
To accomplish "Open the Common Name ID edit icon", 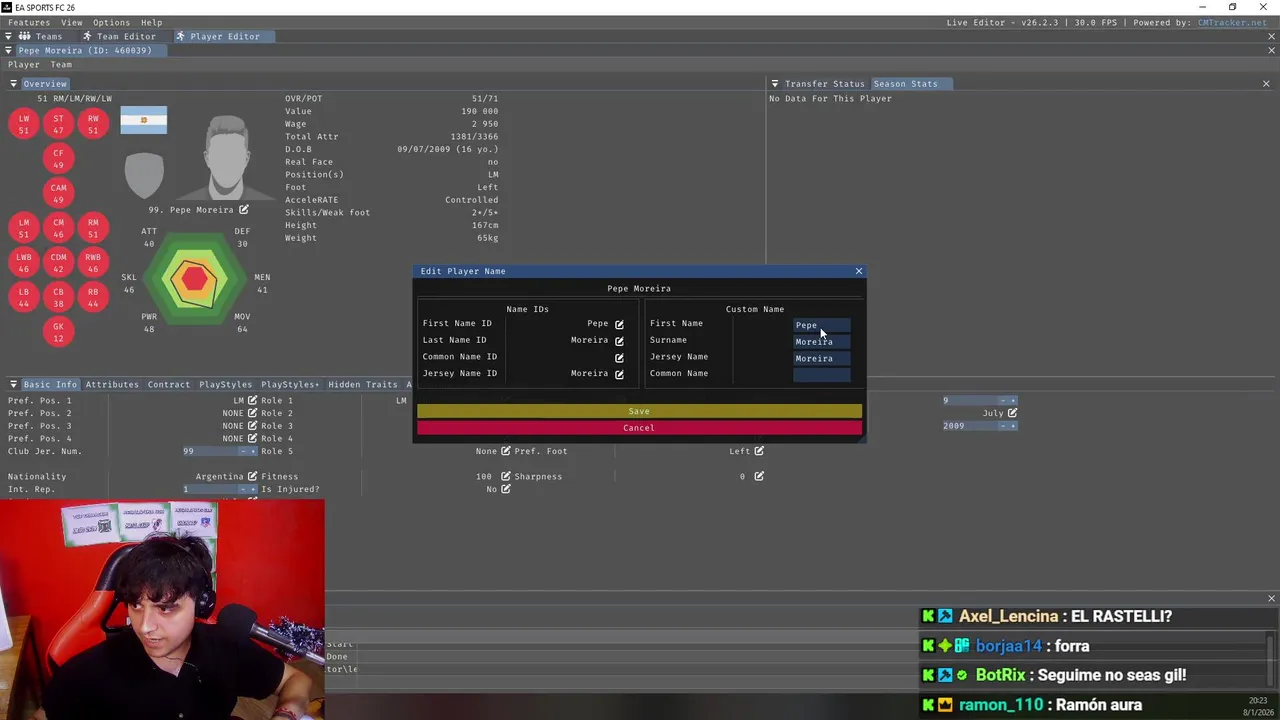I will (619, 357).
